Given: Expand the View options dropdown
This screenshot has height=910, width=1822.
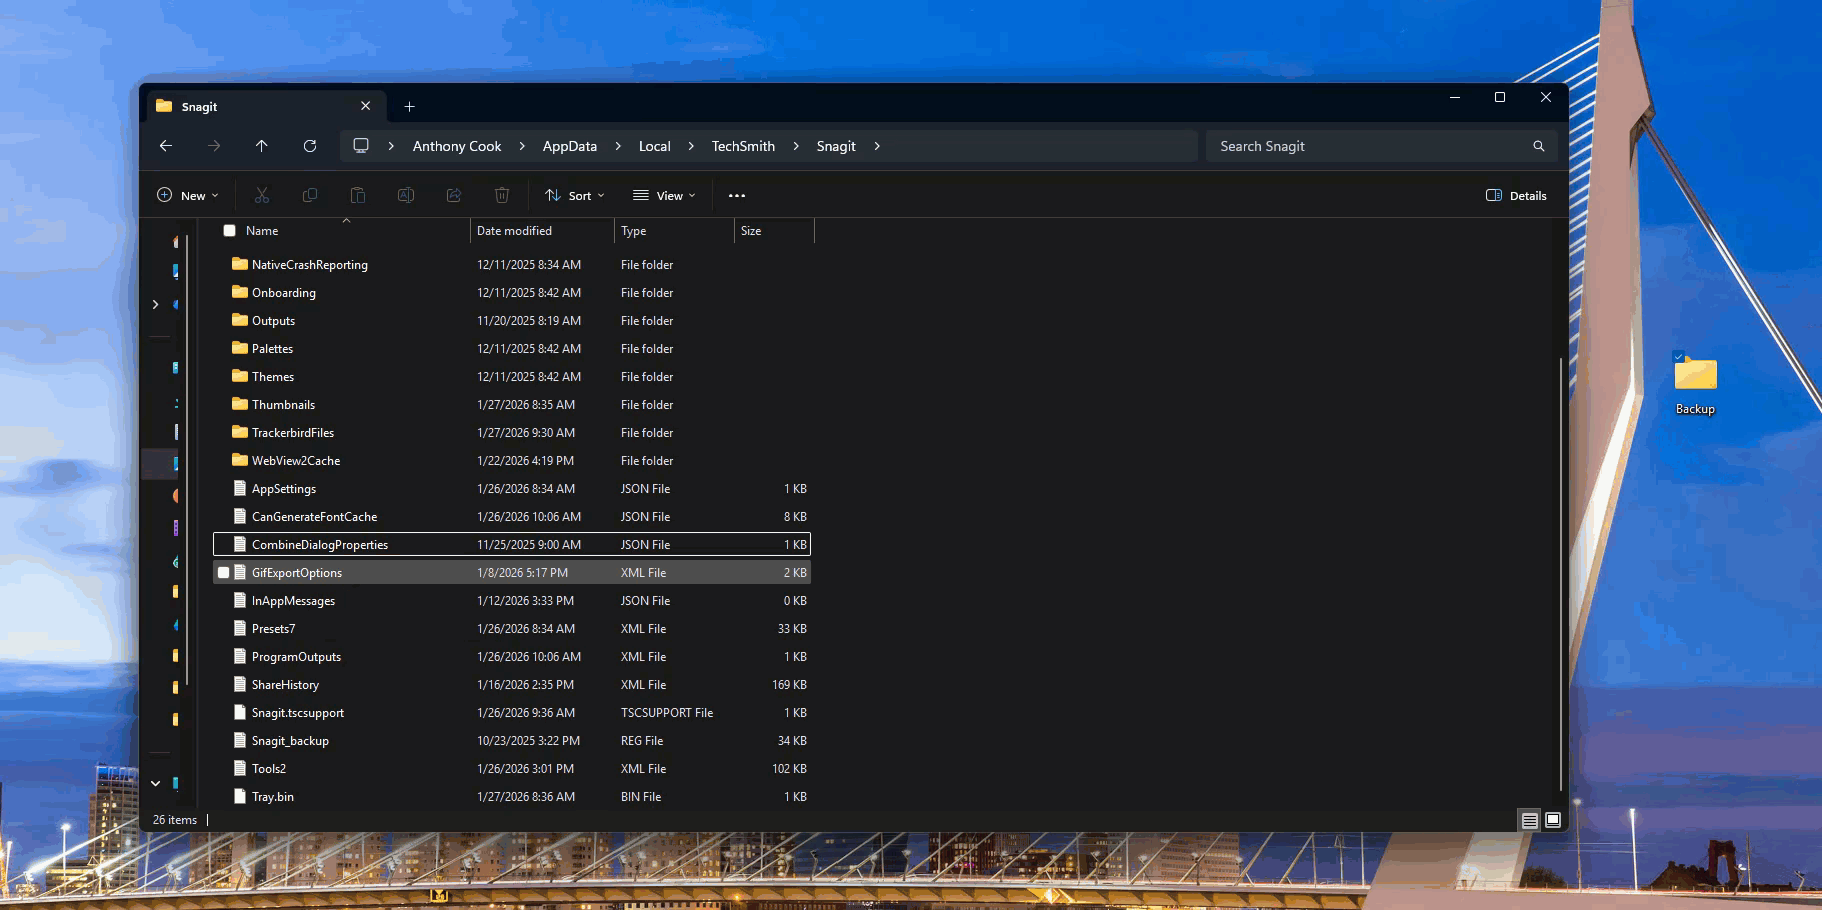Looking at the screenshot, I should 664,196.
